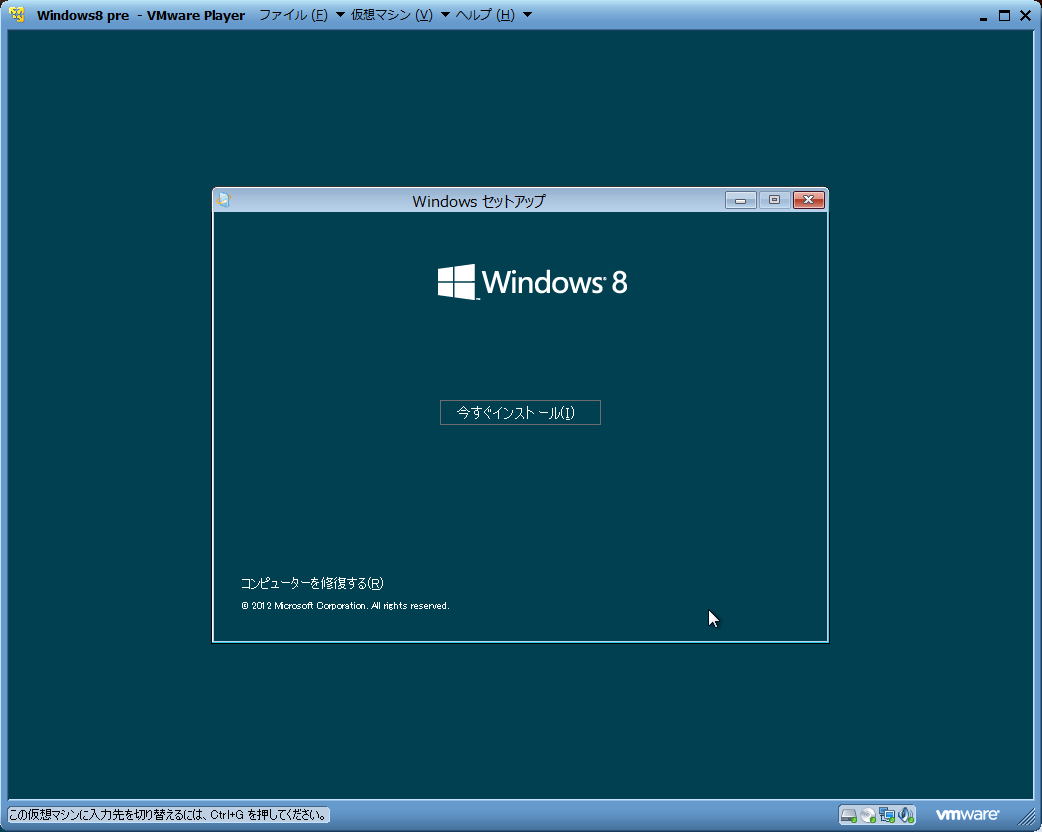The image size is (1042, 832).
Task: Click the Windows セットアップ title text
Action: [478, 201]
